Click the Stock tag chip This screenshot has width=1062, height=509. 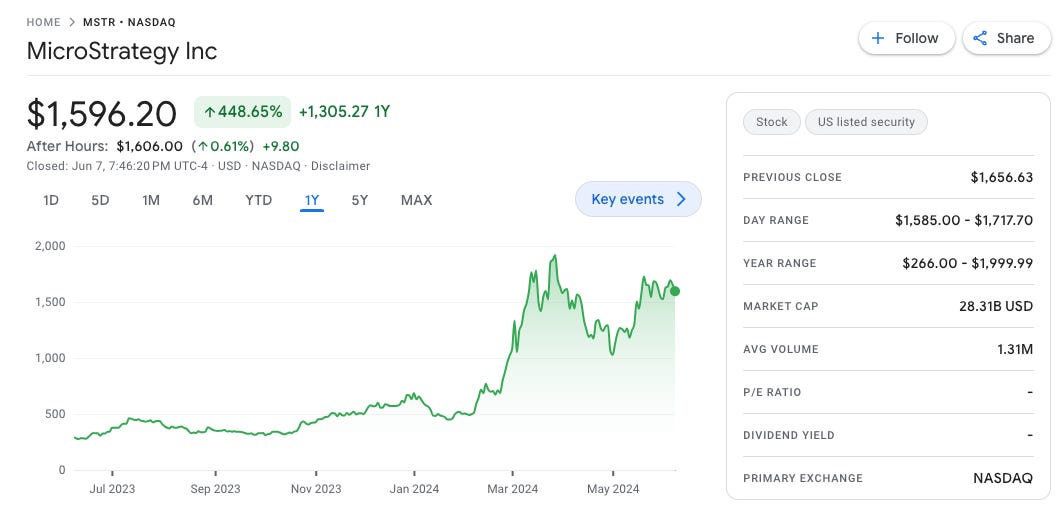(771, 123)
